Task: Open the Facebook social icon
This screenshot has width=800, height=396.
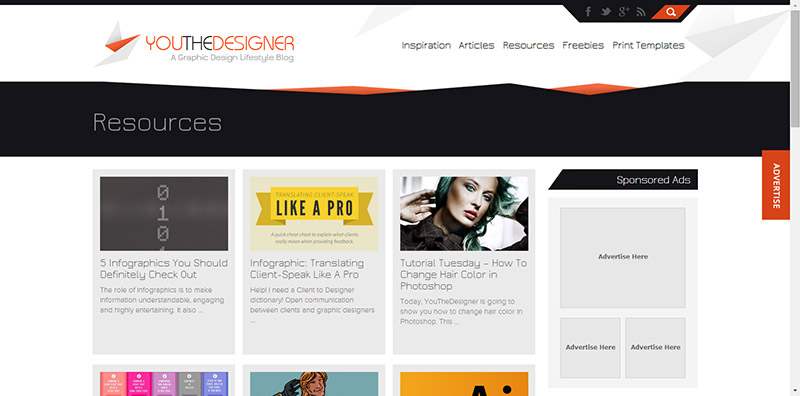Action: tap(588, 12)
